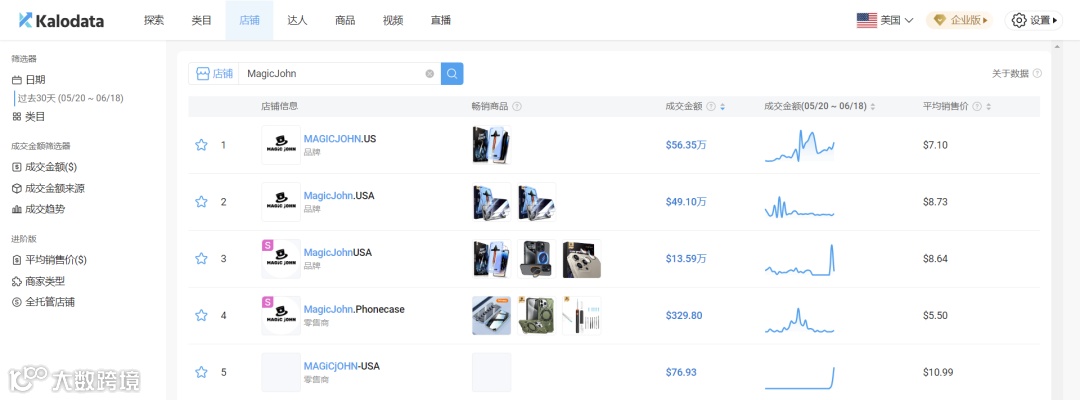
Task: Favorite the MAGiCjOHN-USA shop star
Action: (x=201, y=372)
